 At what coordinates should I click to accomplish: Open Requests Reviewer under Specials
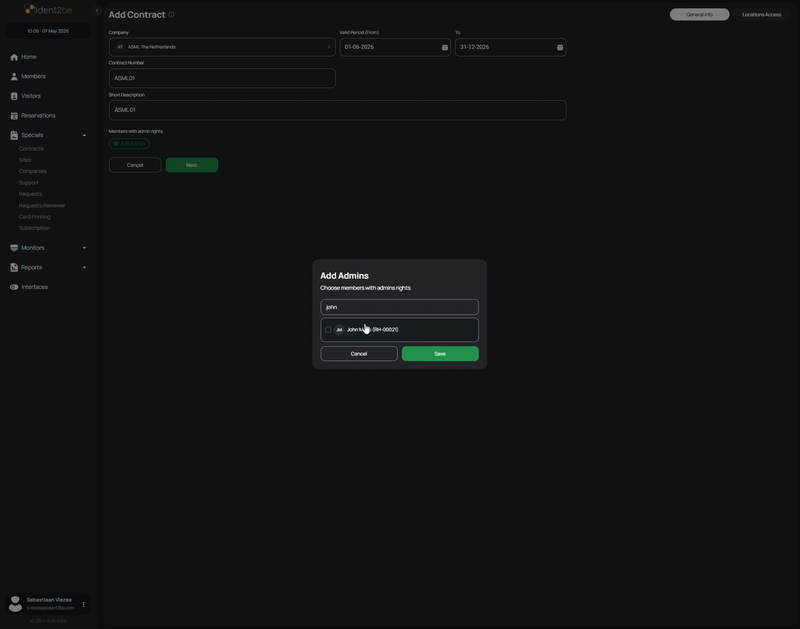[42, 206]
